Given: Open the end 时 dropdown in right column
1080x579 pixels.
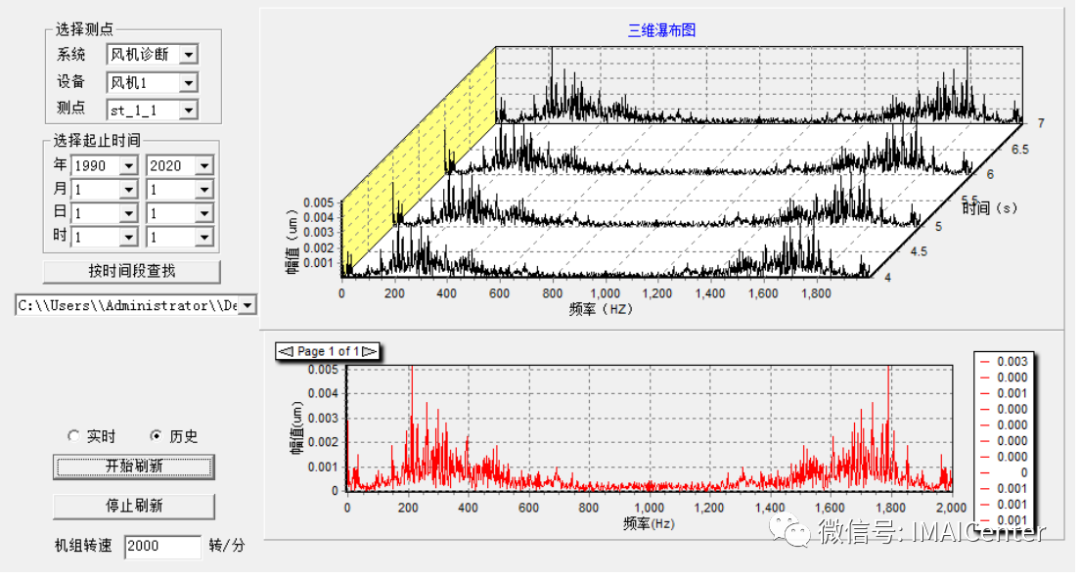Looking at the screenshot, I should click(x=204, y=237).
